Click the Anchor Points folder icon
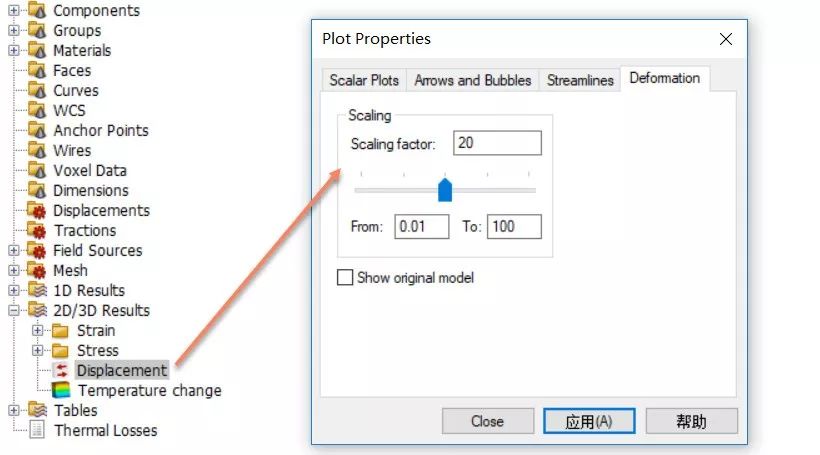The image size is (820, 455). point(37,130)
